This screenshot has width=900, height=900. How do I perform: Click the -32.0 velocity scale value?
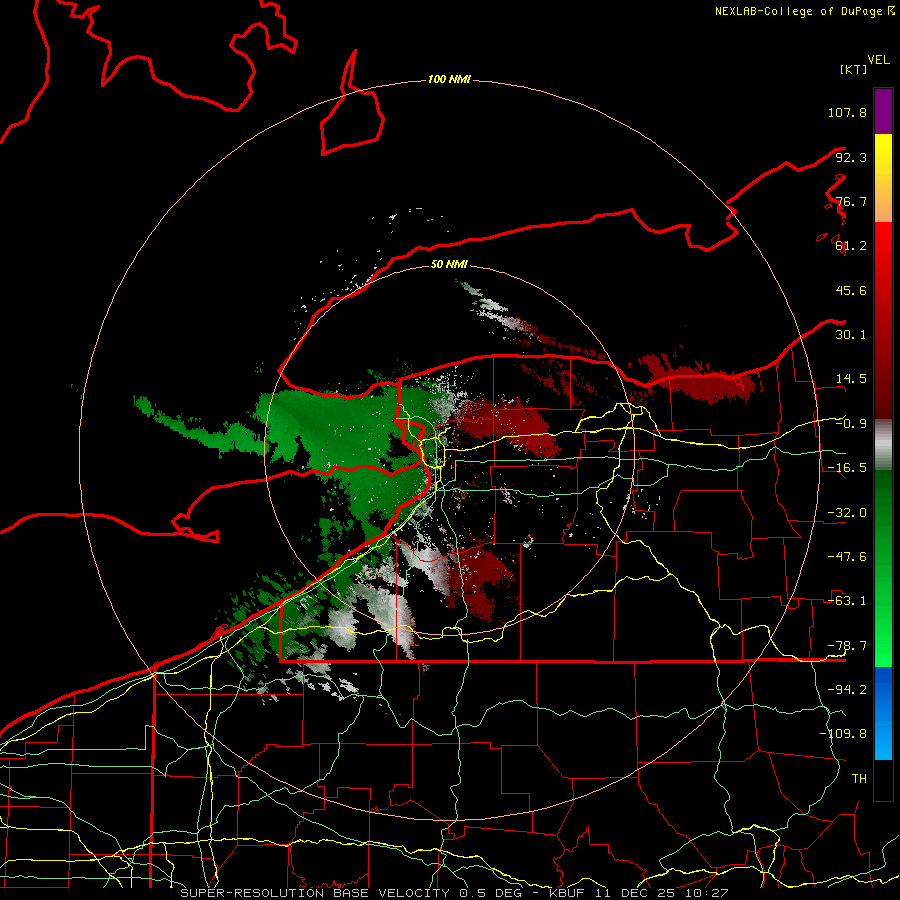point(847,513)
